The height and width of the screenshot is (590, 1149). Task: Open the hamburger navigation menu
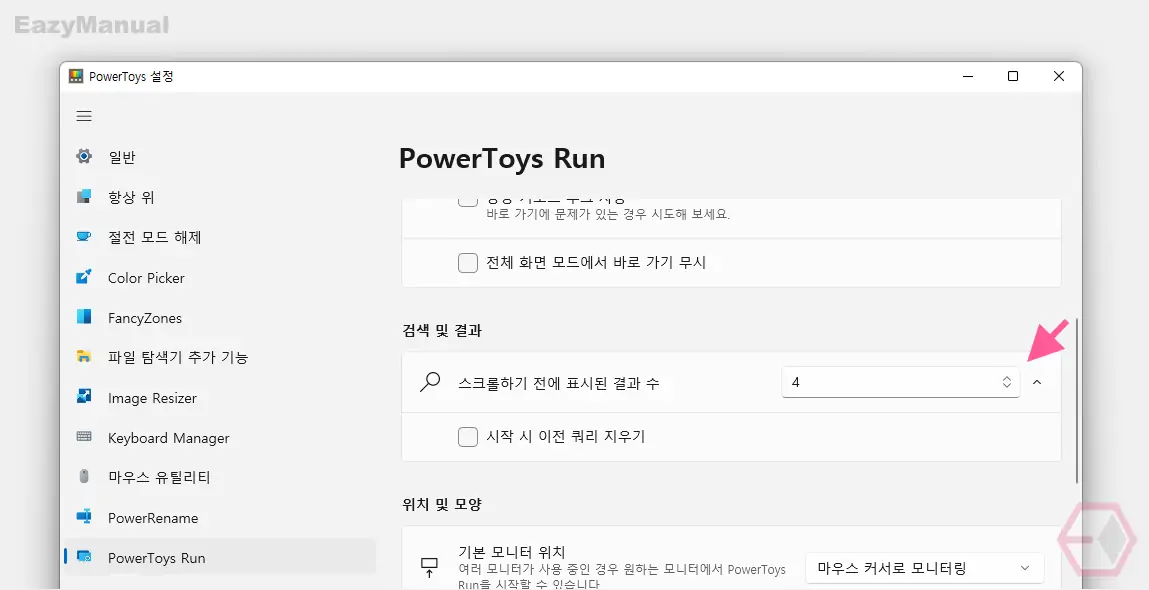click(84, 116)
